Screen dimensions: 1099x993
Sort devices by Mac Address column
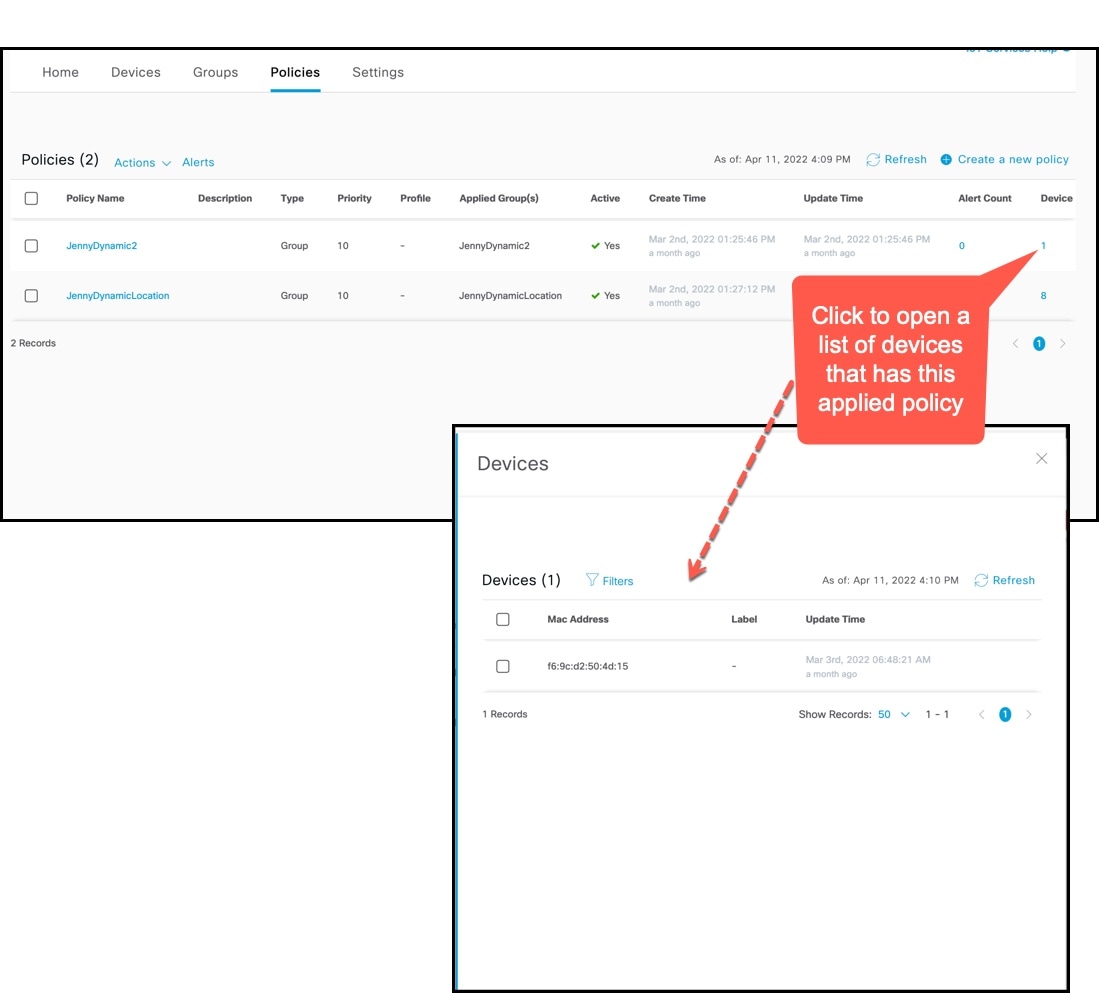click(x=578, y=619)
